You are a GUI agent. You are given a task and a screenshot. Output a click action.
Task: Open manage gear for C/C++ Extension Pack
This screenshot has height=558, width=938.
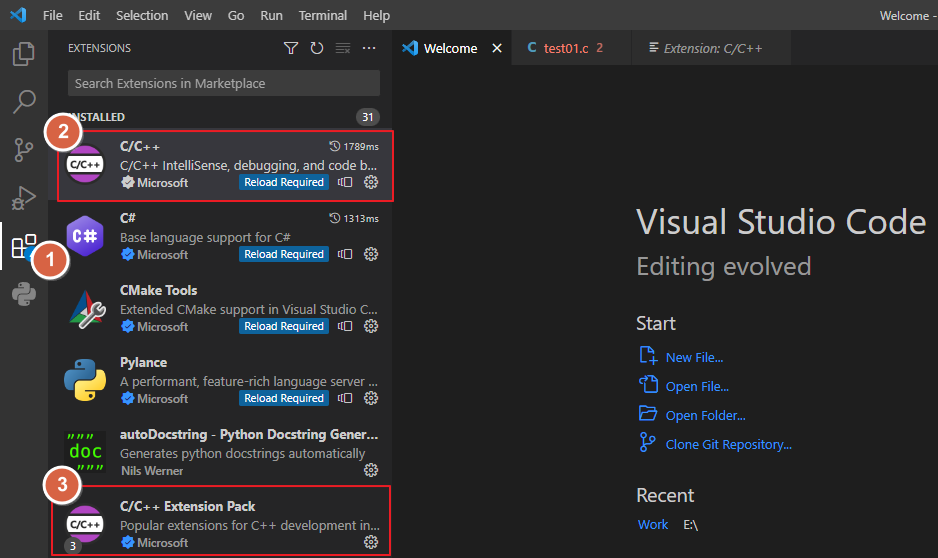(371, 542)
